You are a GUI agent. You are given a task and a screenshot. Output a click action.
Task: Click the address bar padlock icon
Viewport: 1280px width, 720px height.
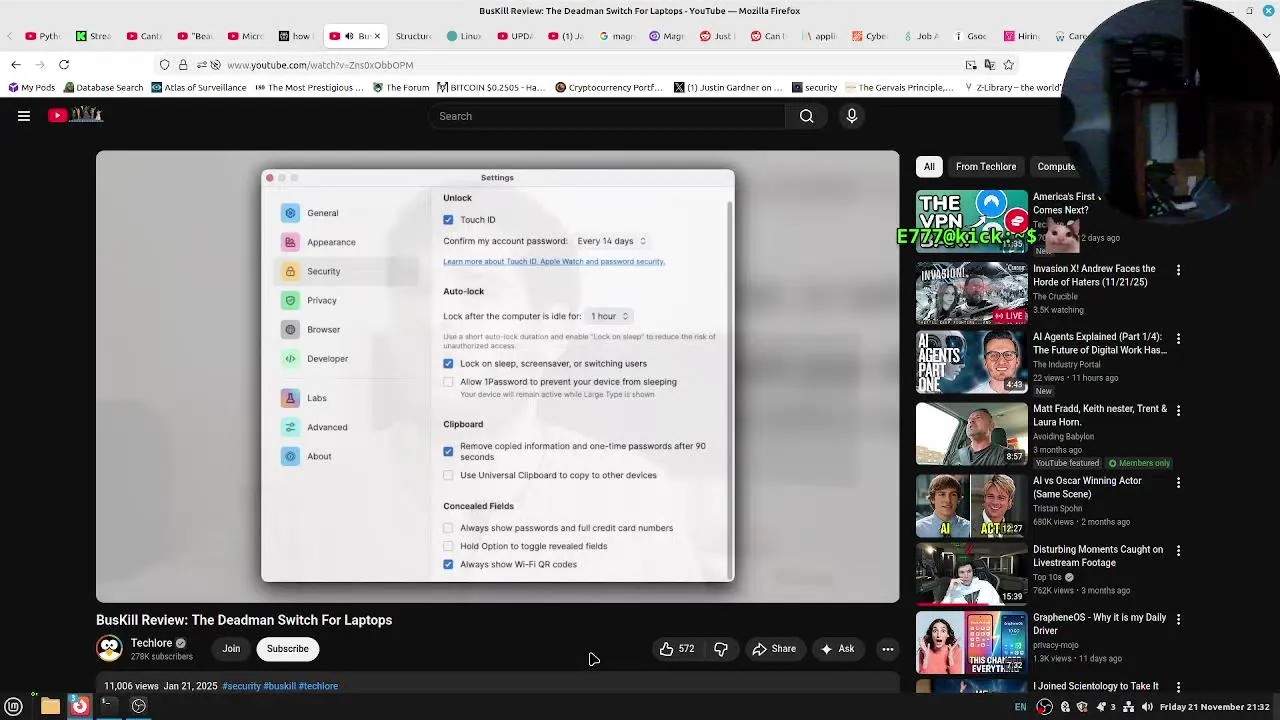[x=183, y=65]
